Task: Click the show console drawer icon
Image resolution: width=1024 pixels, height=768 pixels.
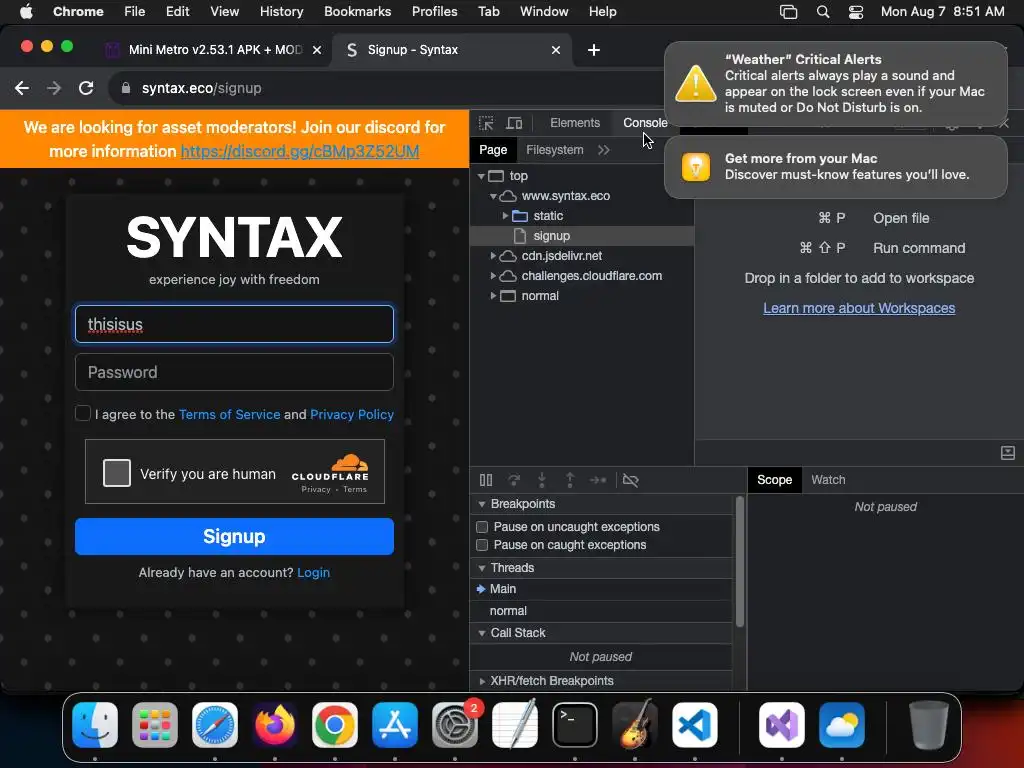Action: tap(1008, 453)
